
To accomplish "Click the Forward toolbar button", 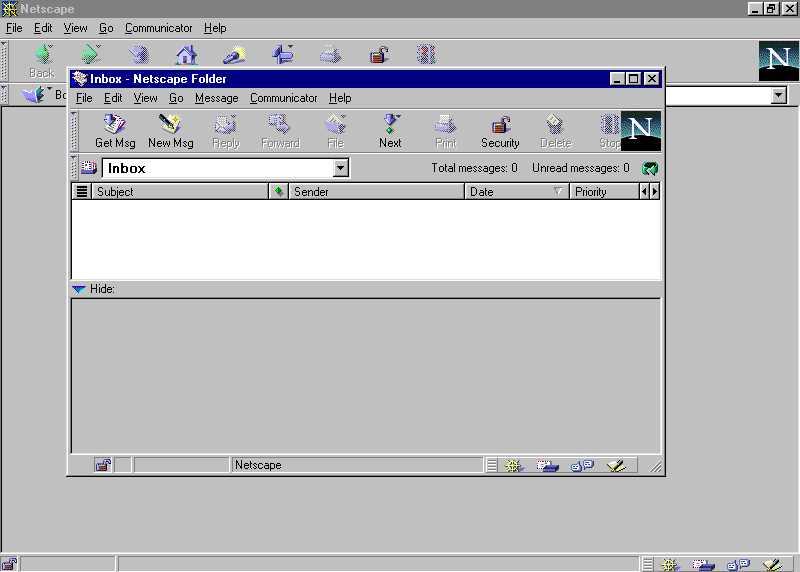I will click(280, 131).
